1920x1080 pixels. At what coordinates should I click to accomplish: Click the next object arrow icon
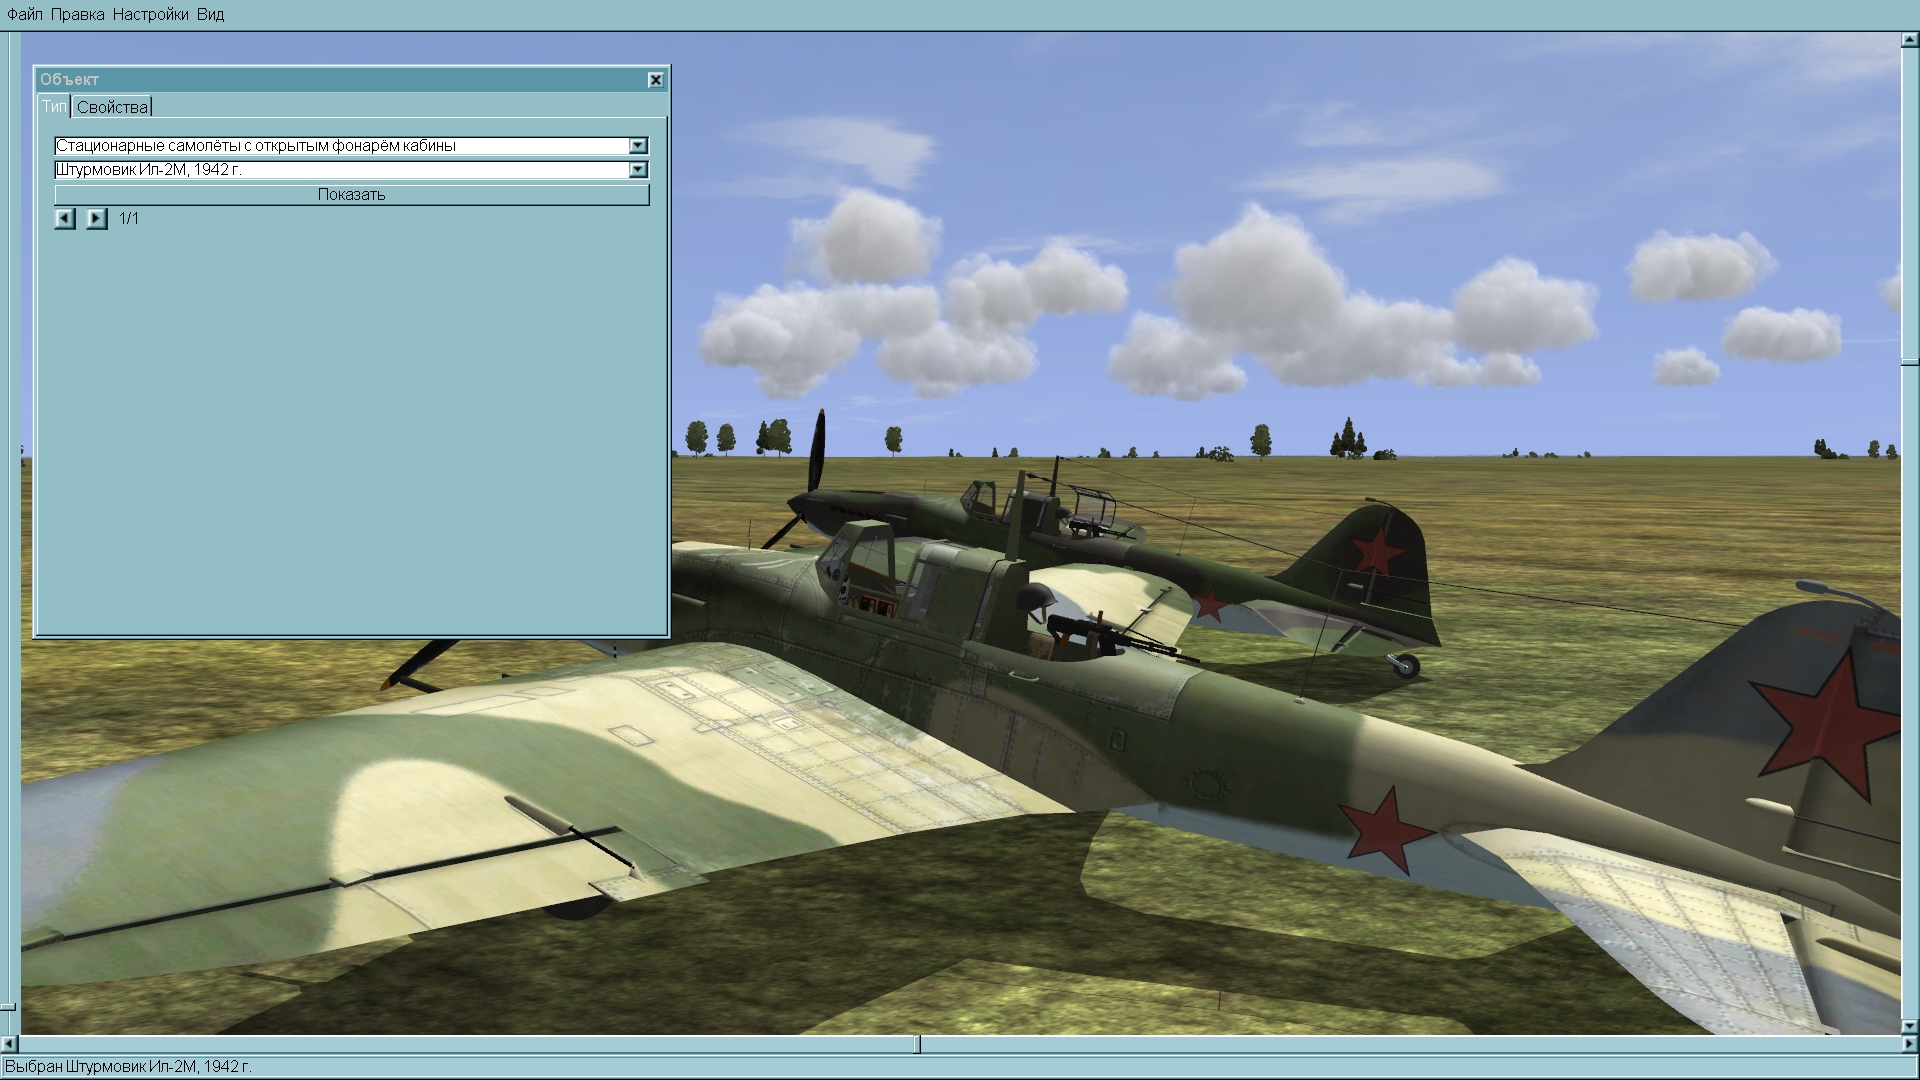(x=96, y=218)
